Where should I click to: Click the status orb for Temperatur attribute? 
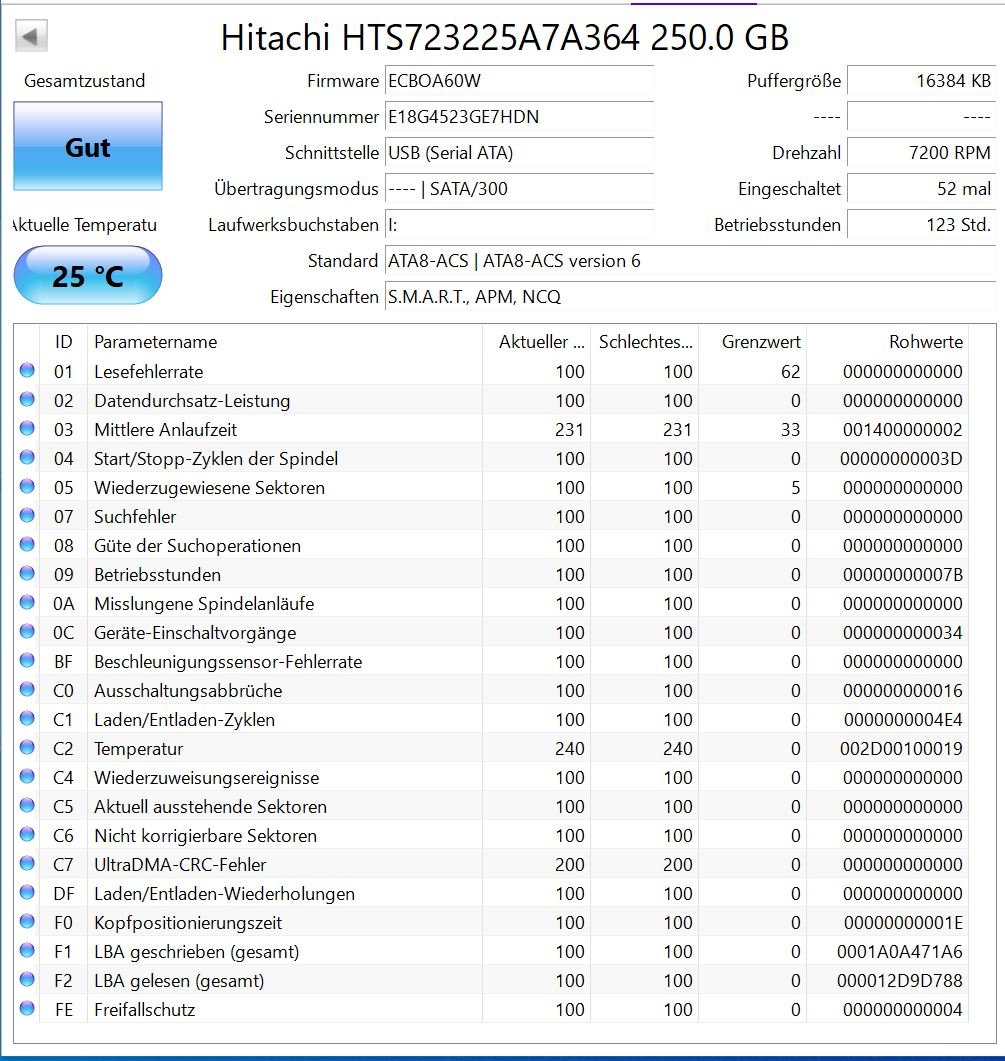click(27, 748)
